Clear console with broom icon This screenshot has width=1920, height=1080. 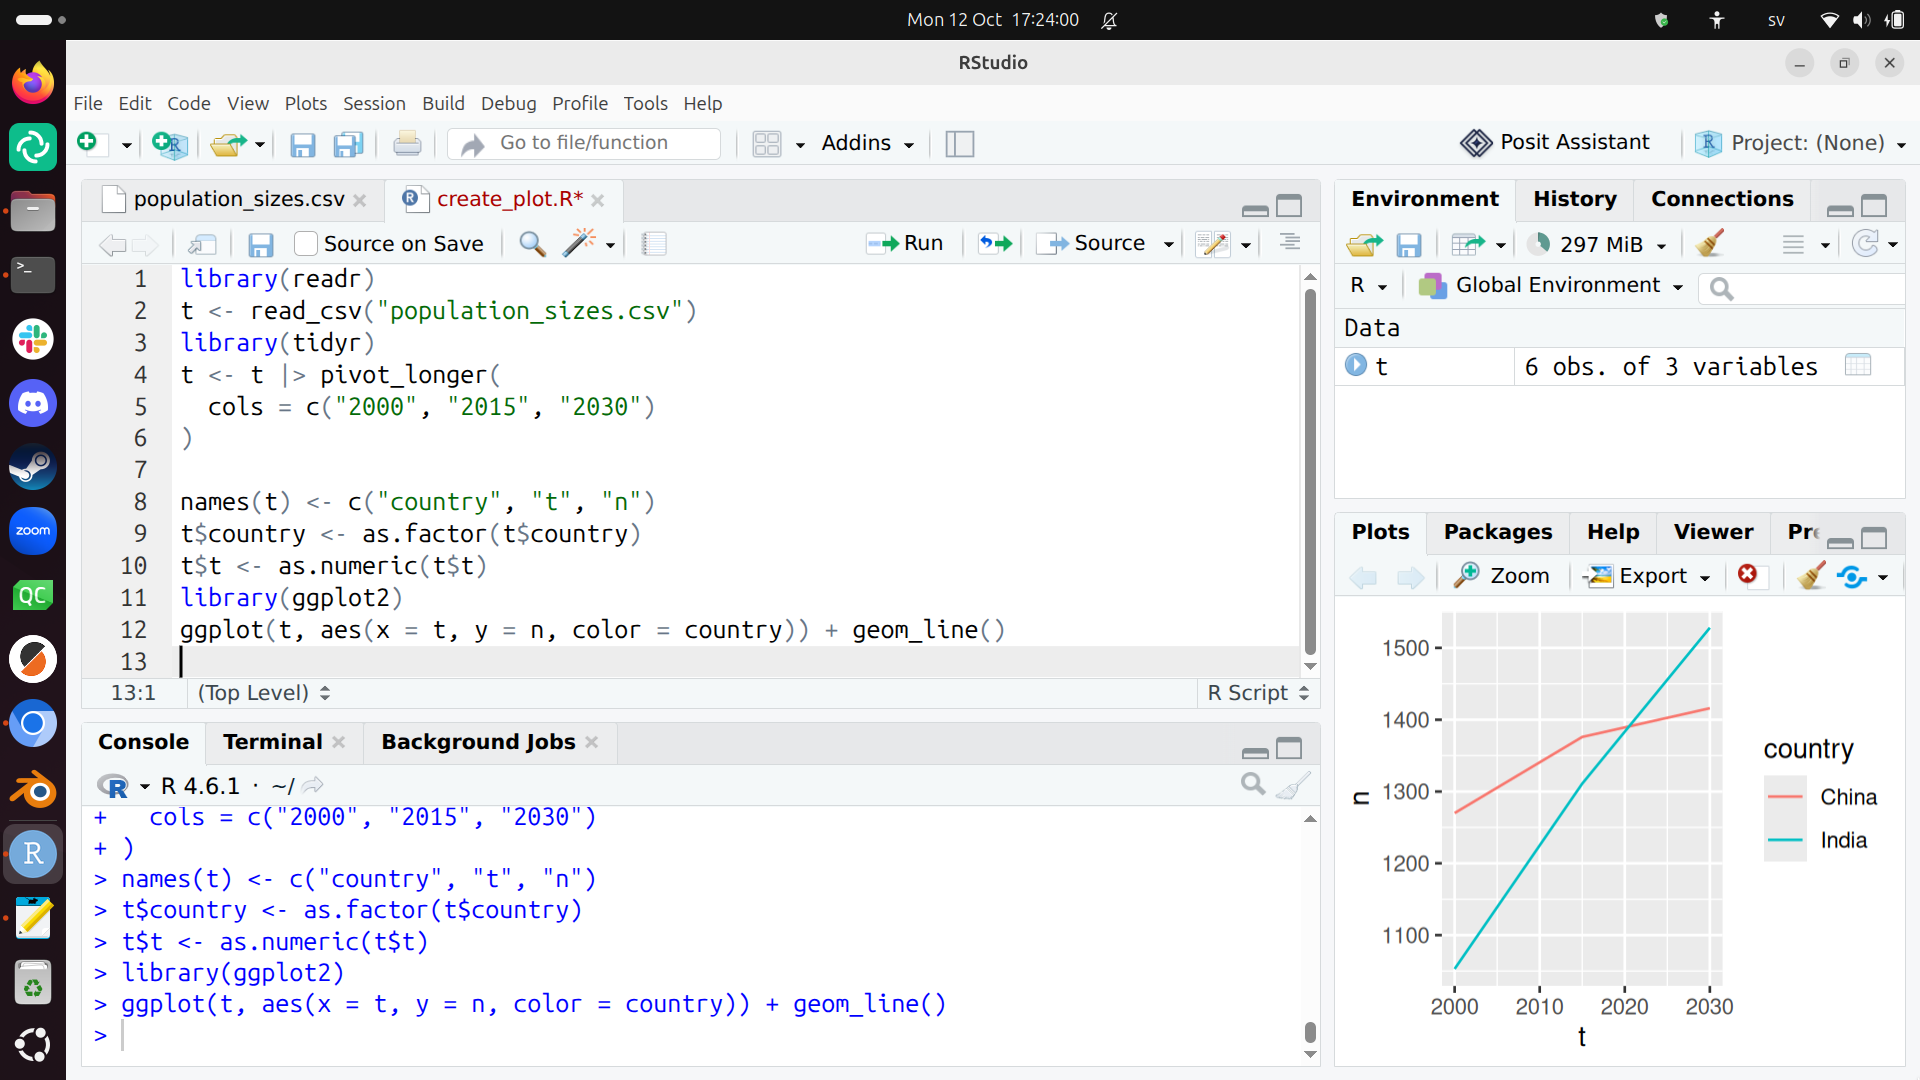(x=1293, y=785)
